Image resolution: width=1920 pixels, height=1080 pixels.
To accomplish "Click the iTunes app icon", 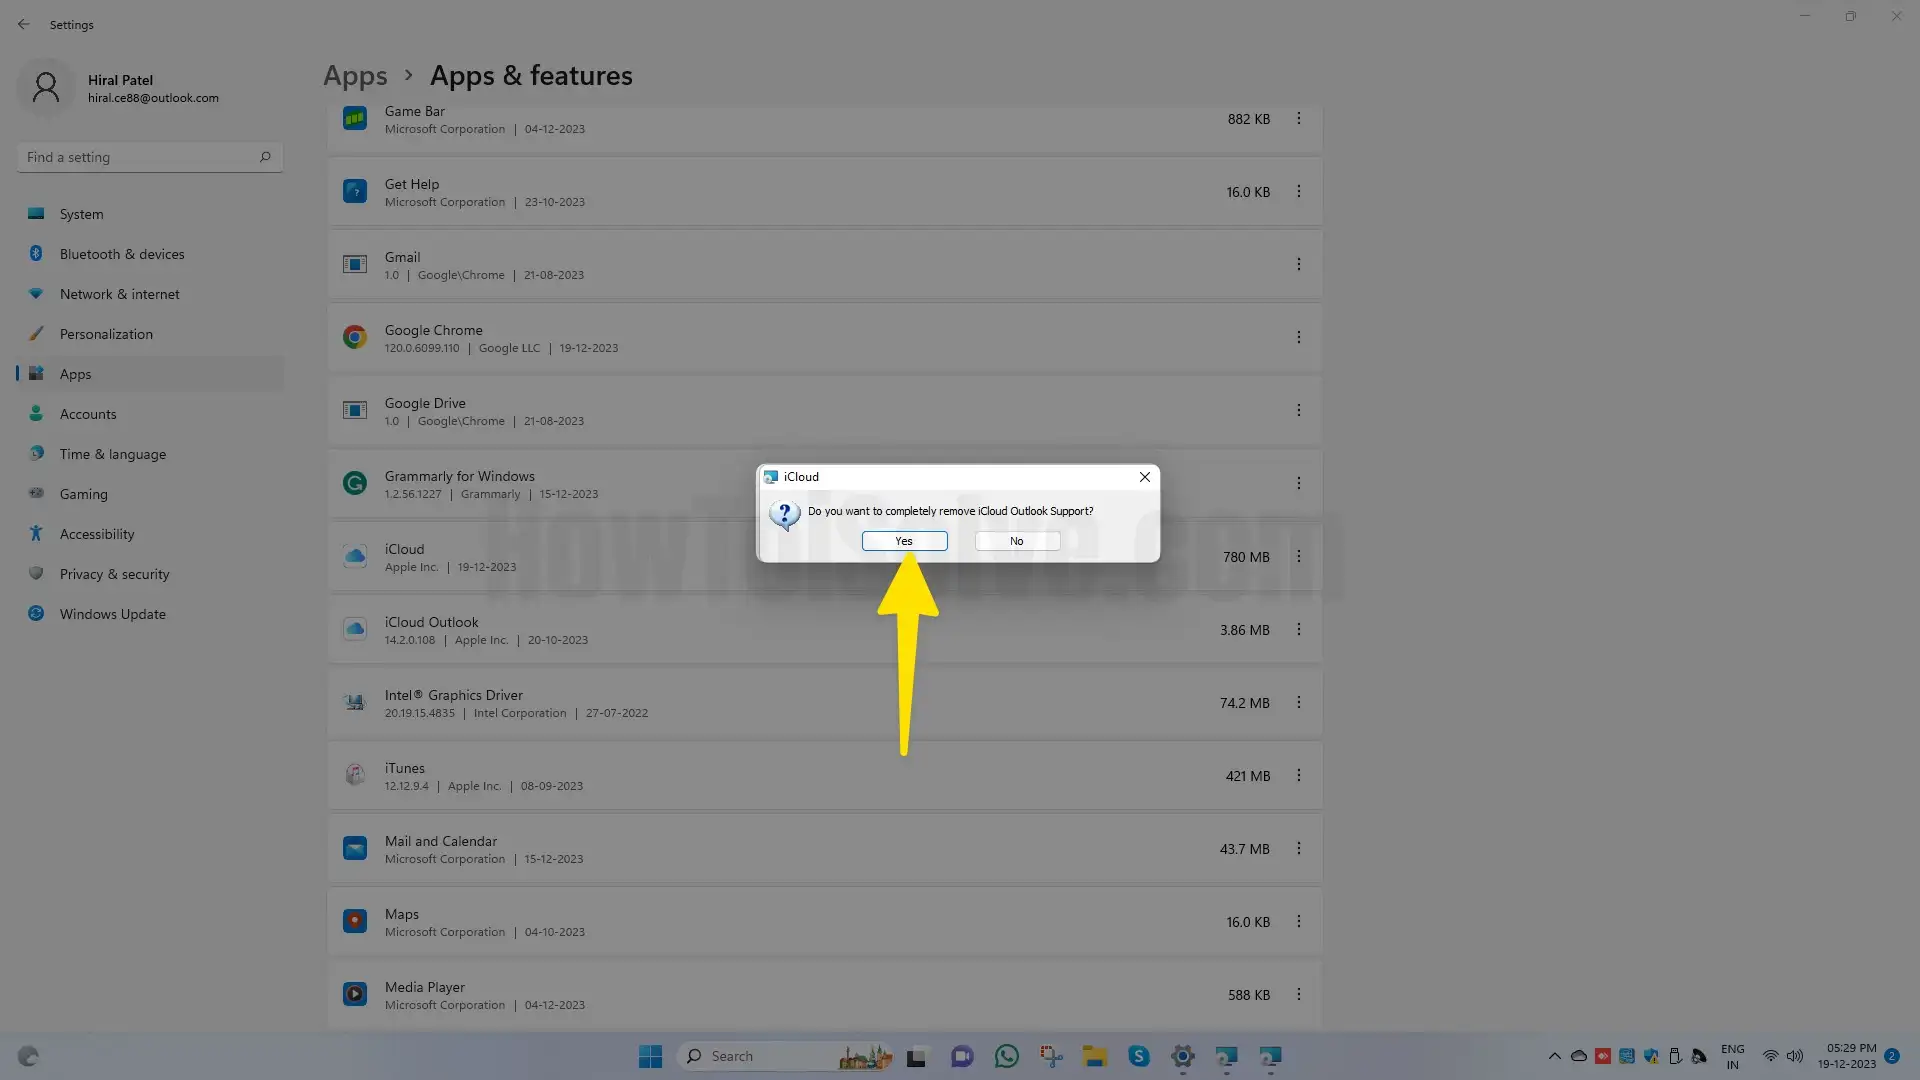I will (355, 776).
